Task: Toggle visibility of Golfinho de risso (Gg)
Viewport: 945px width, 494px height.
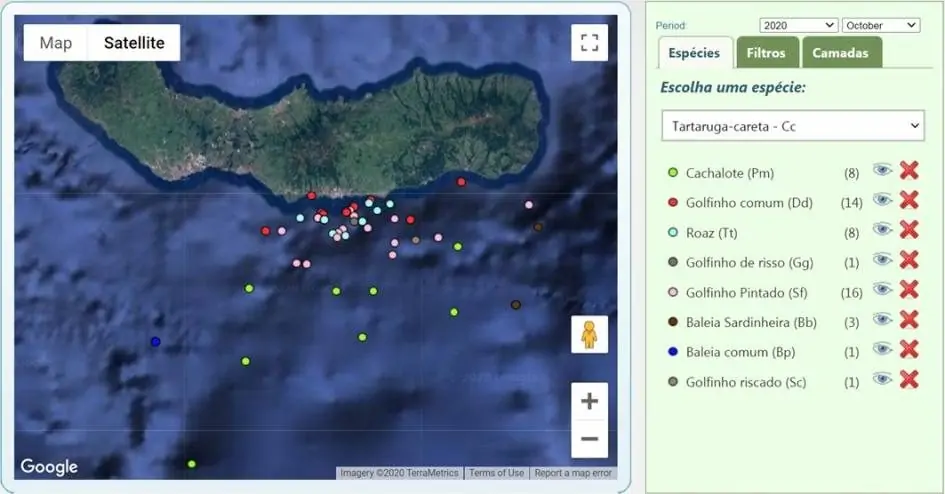Action: point(881,260)
